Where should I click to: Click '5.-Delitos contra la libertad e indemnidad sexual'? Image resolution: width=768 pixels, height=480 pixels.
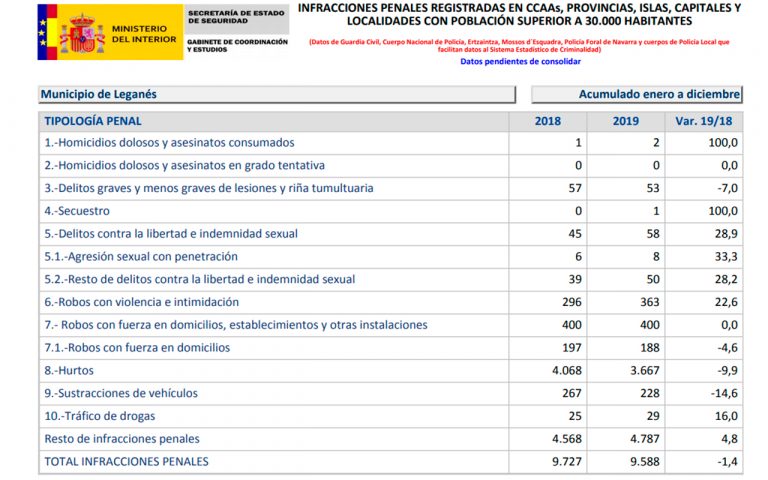171,234
